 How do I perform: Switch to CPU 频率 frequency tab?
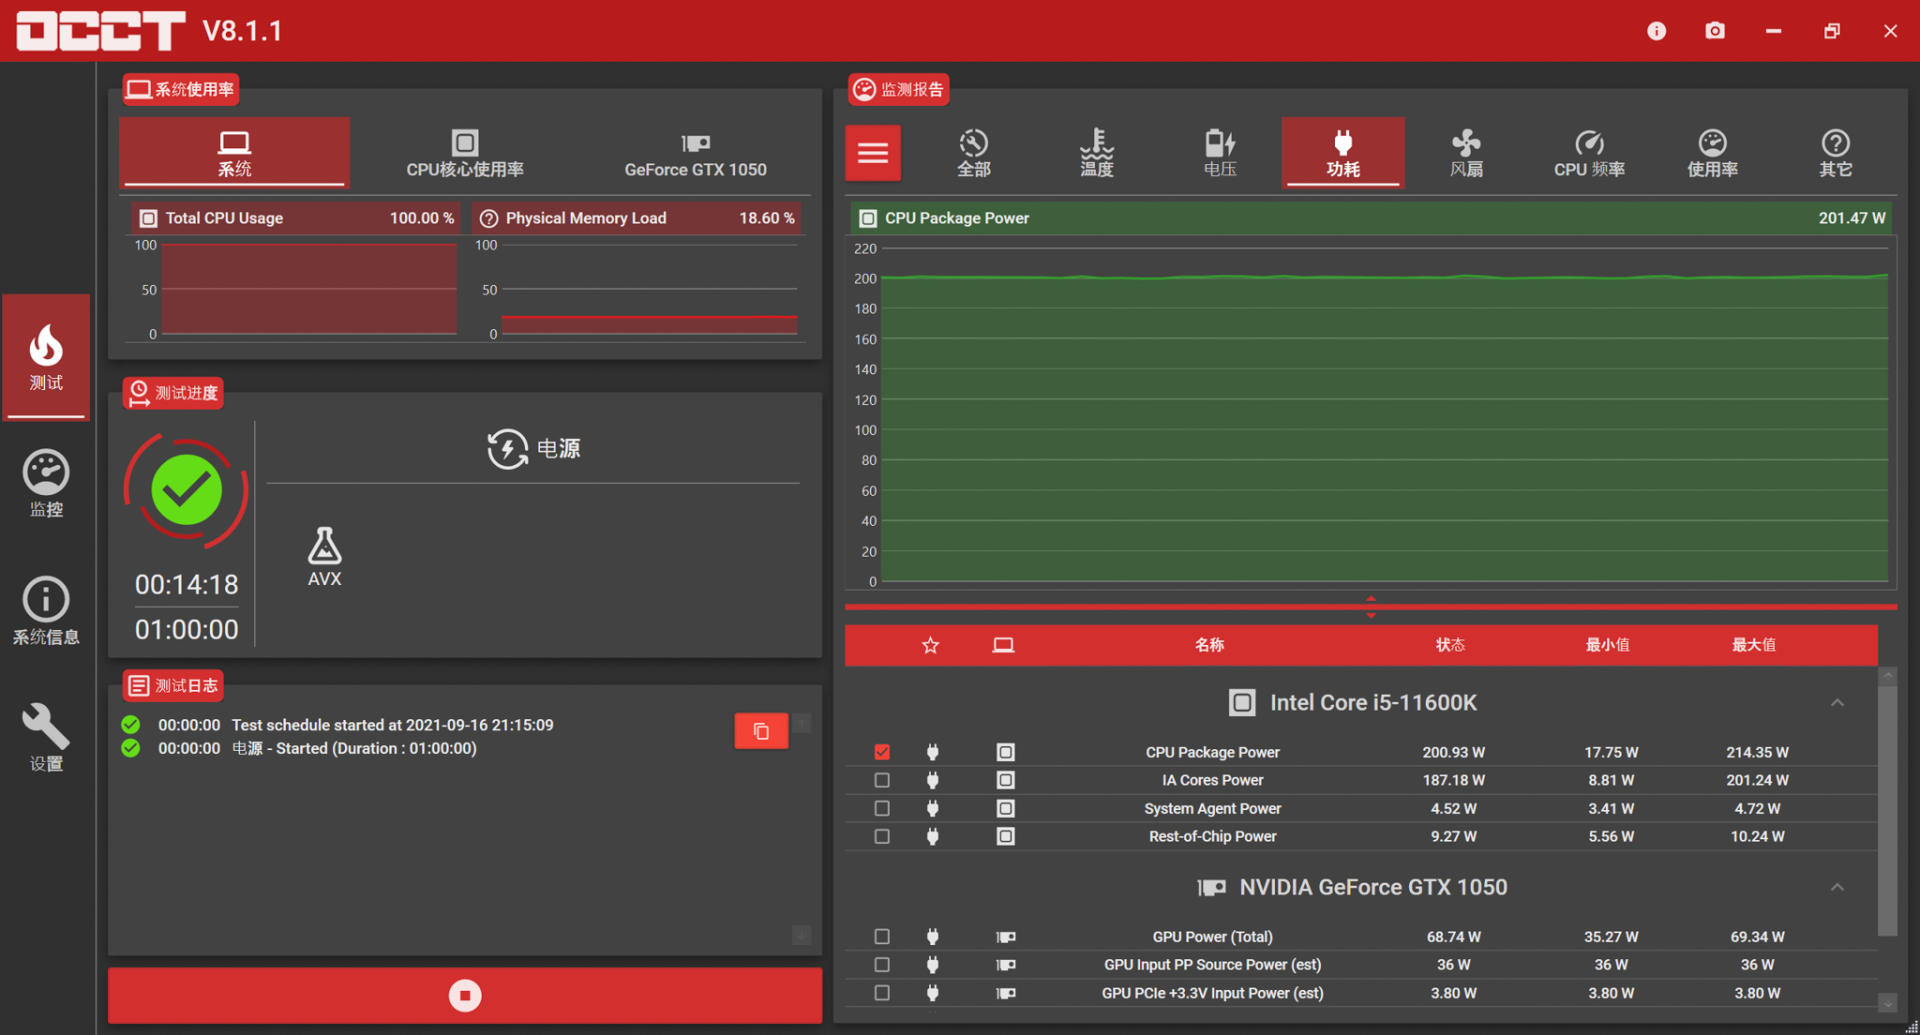coord(1589,153)
